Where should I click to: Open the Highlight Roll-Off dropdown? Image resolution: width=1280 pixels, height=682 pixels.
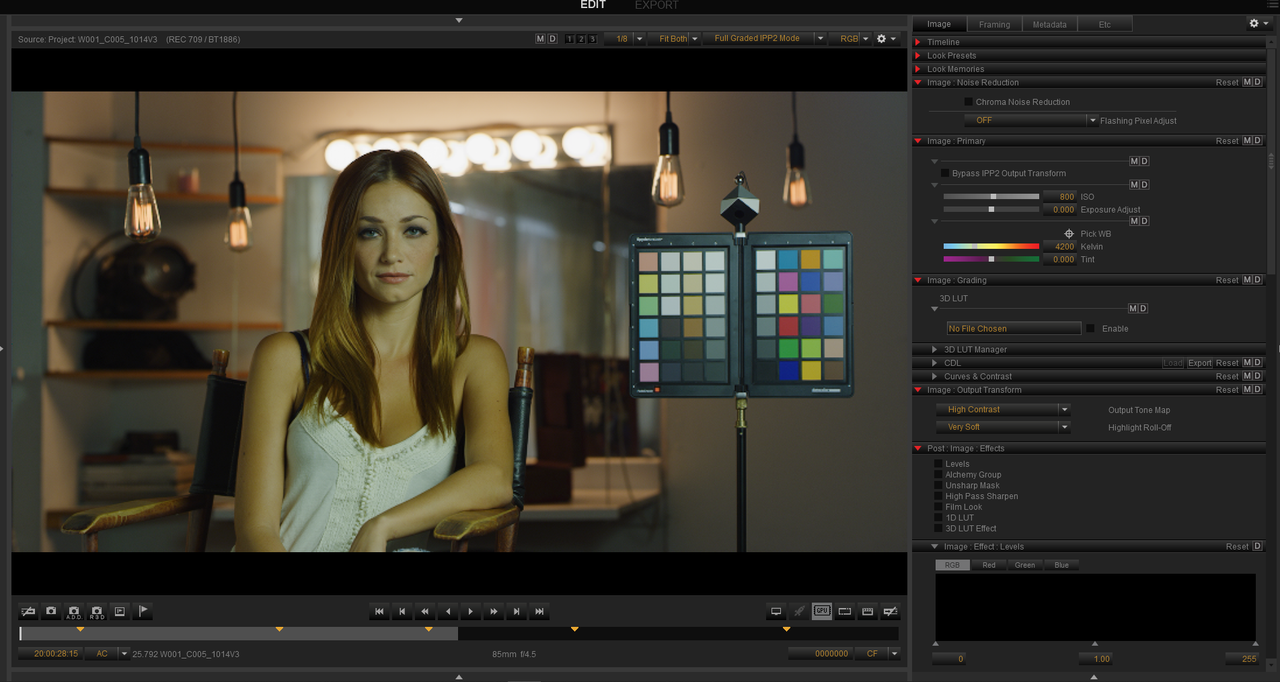[x=1003, y=427]
